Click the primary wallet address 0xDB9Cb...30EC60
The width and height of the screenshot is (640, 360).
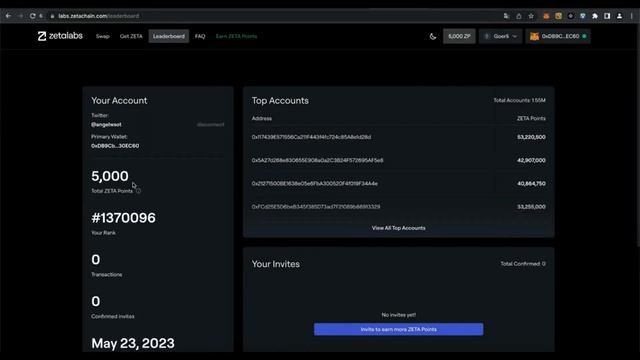pyautogui.click(x=115, y=146)
